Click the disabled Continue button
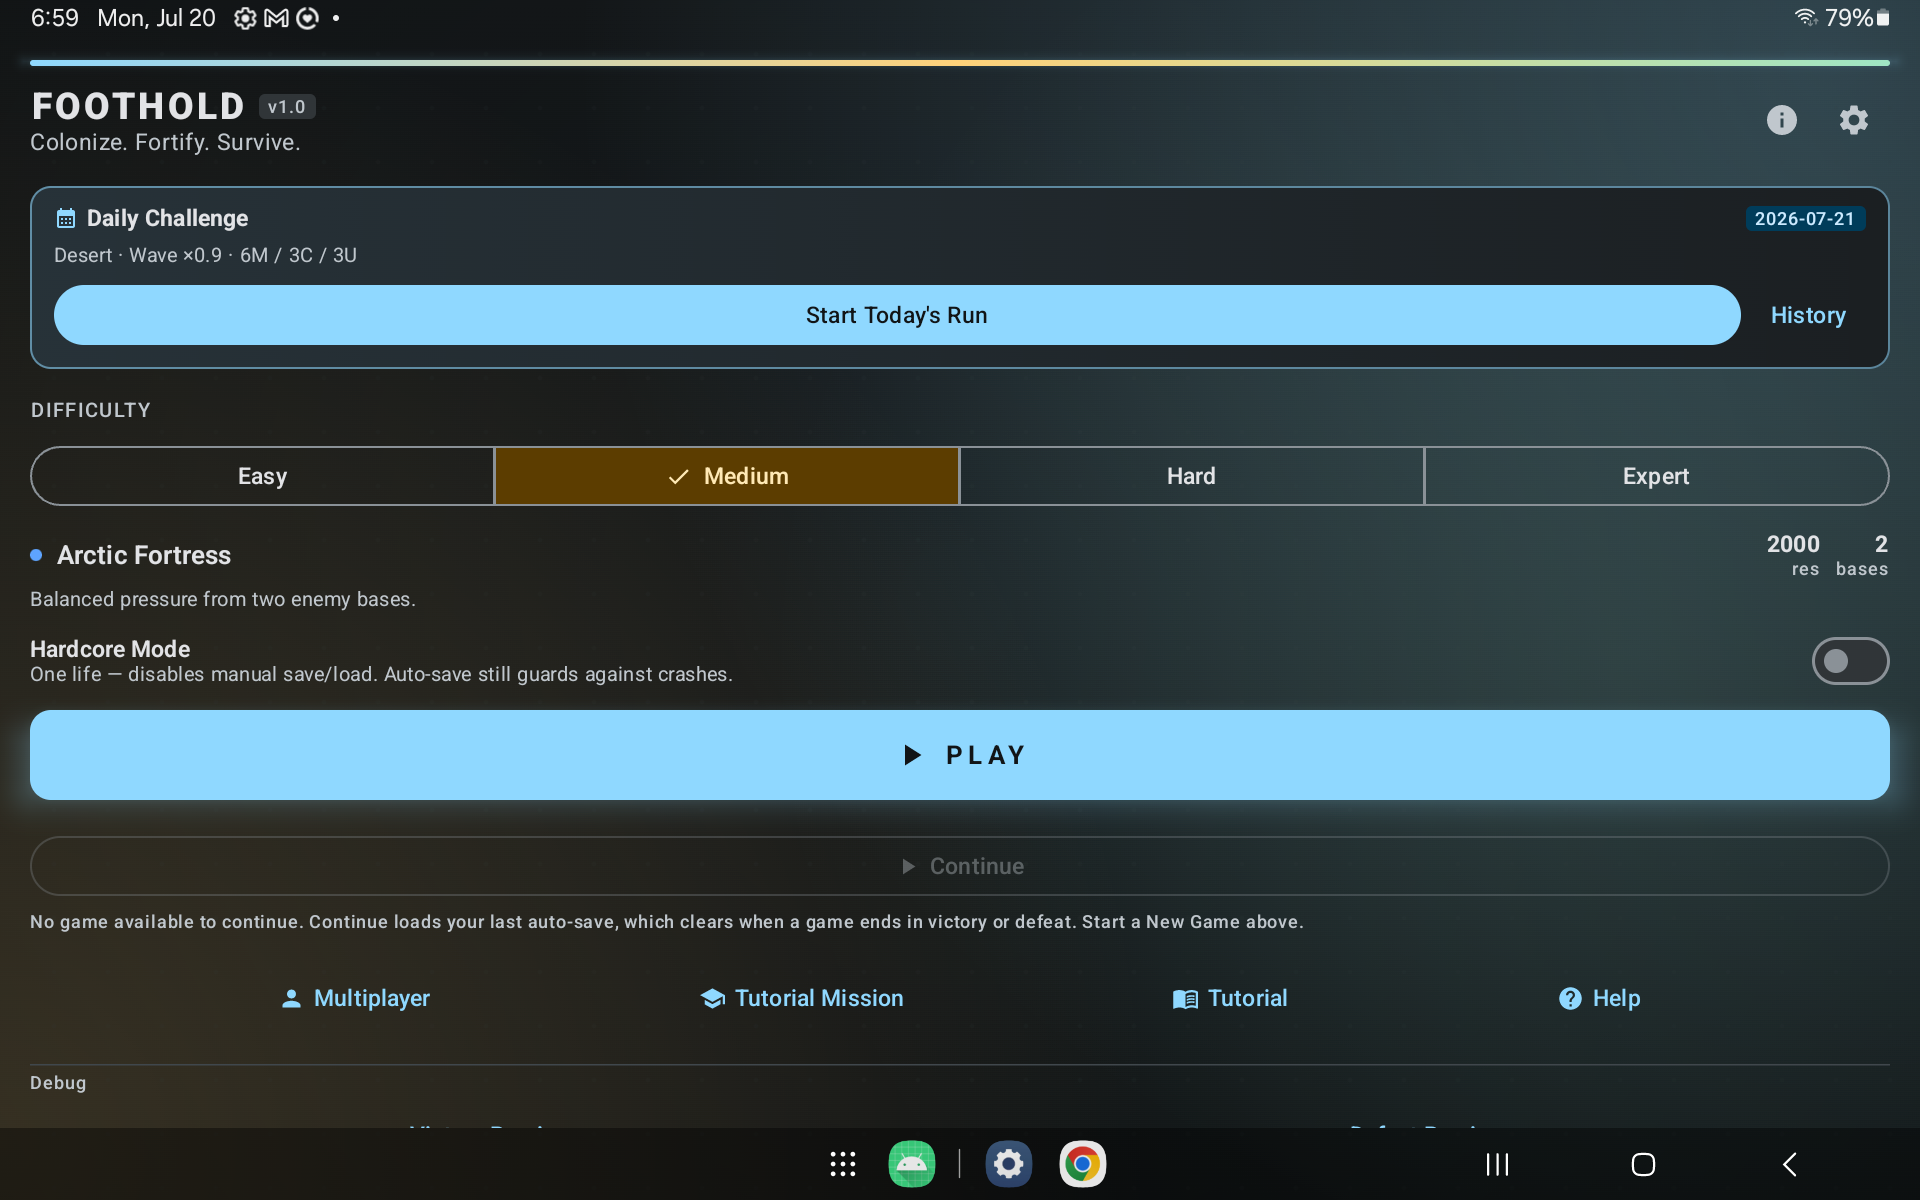Image resolution: width=1920 pixels, height=1200 pixels. [960, 866]
